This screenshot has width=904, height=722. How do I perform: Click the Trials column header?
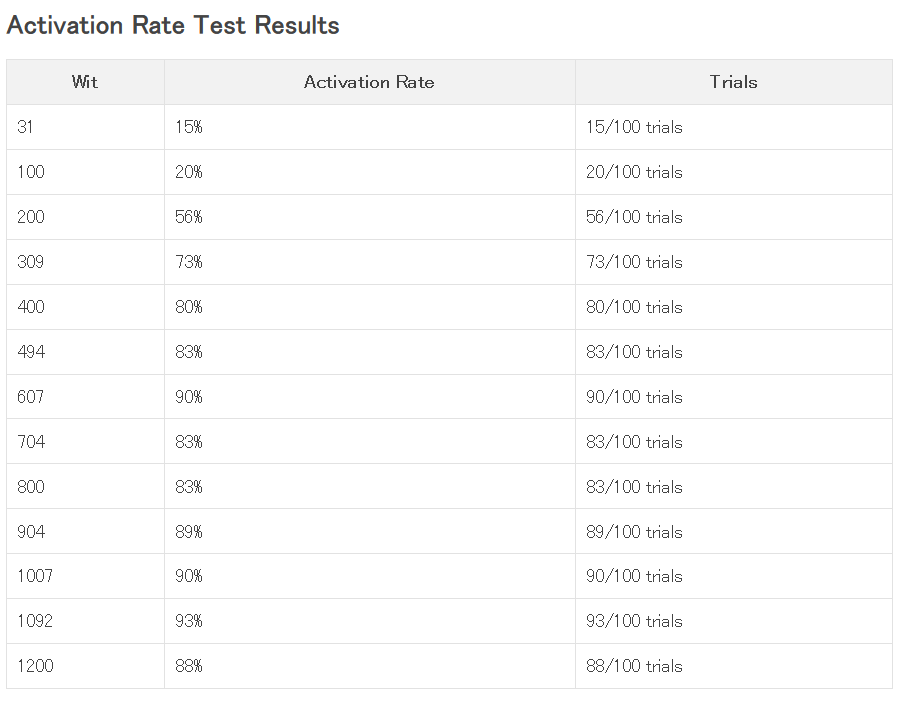point(734,82)
